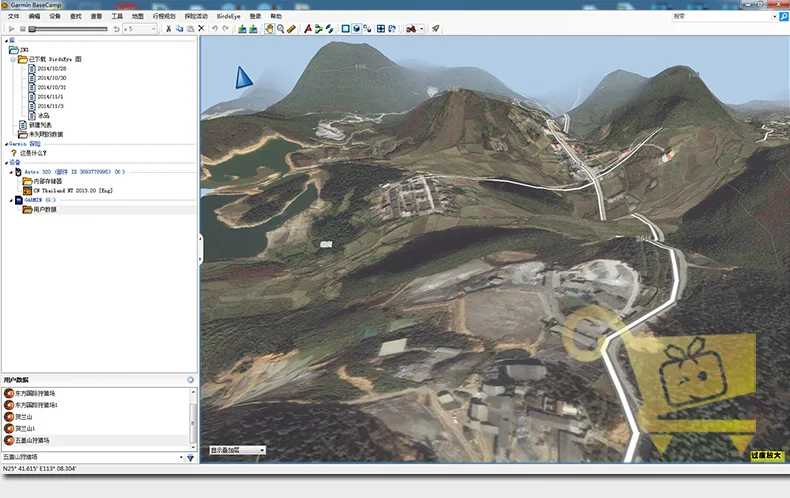The height and width of the screenshot is (498, 790).
Task: Pick the ruler measure tool
Action: tap(291, 29)
